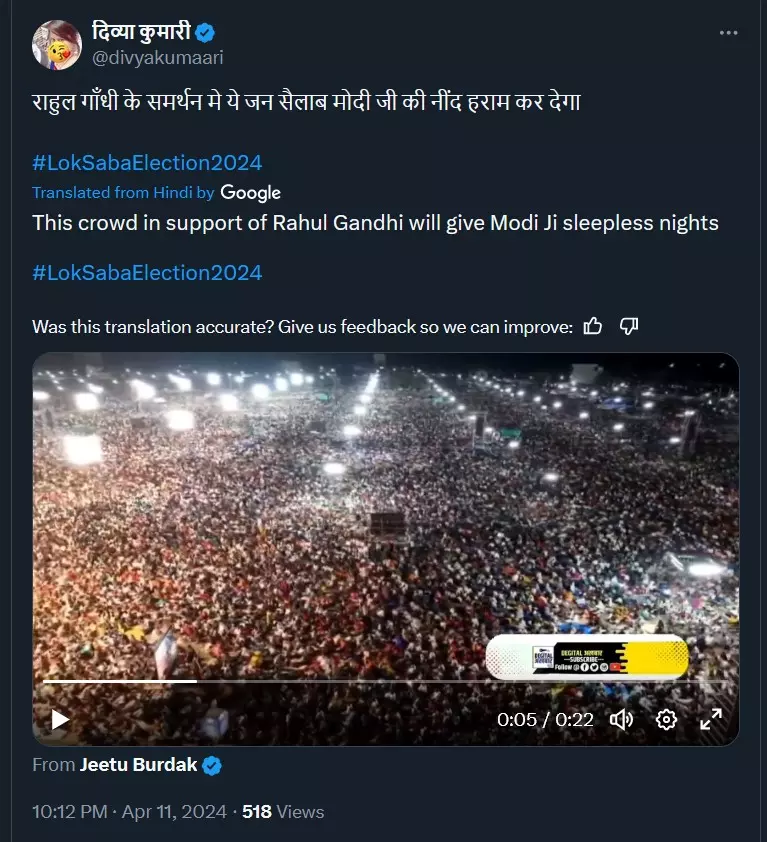Play the crowd video
Viewport: 767px width, 842px height.
coord(60,719)
